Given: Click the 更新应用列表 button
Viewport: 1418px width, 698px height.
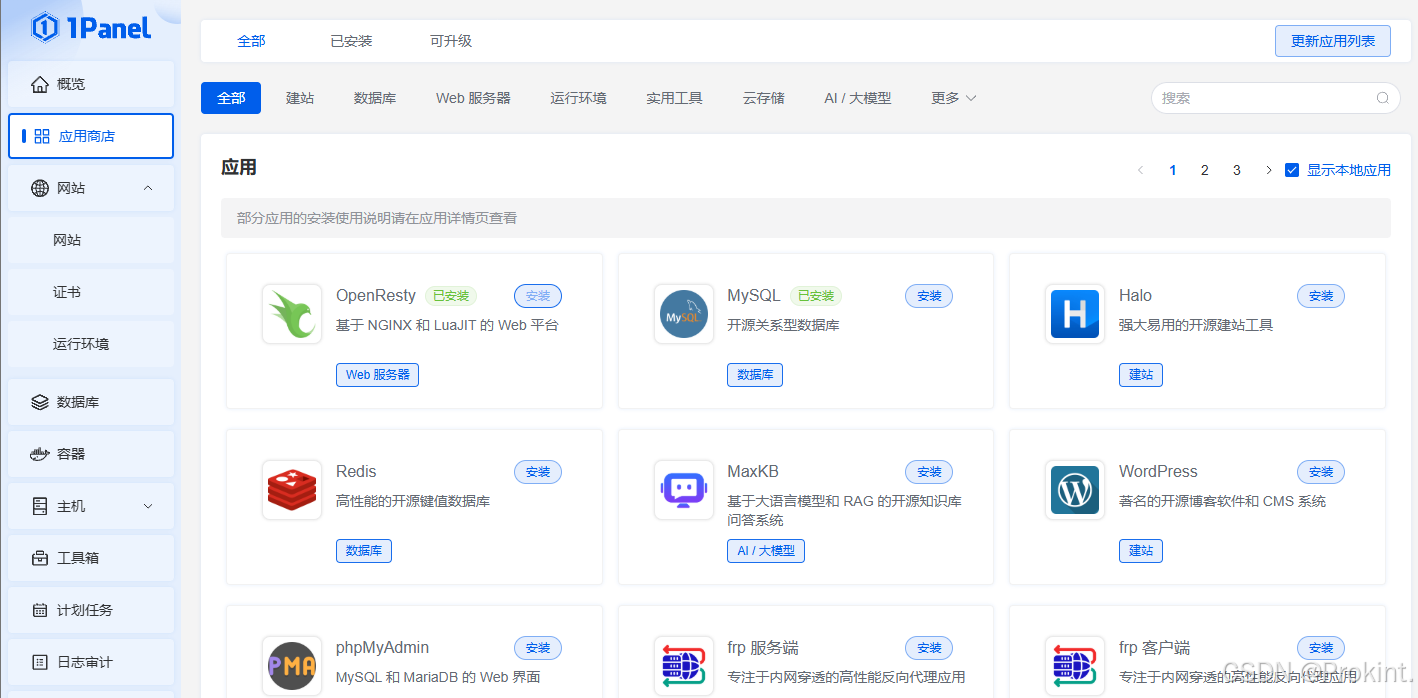Looking at the screenshot, I should tap(1333, 41).
